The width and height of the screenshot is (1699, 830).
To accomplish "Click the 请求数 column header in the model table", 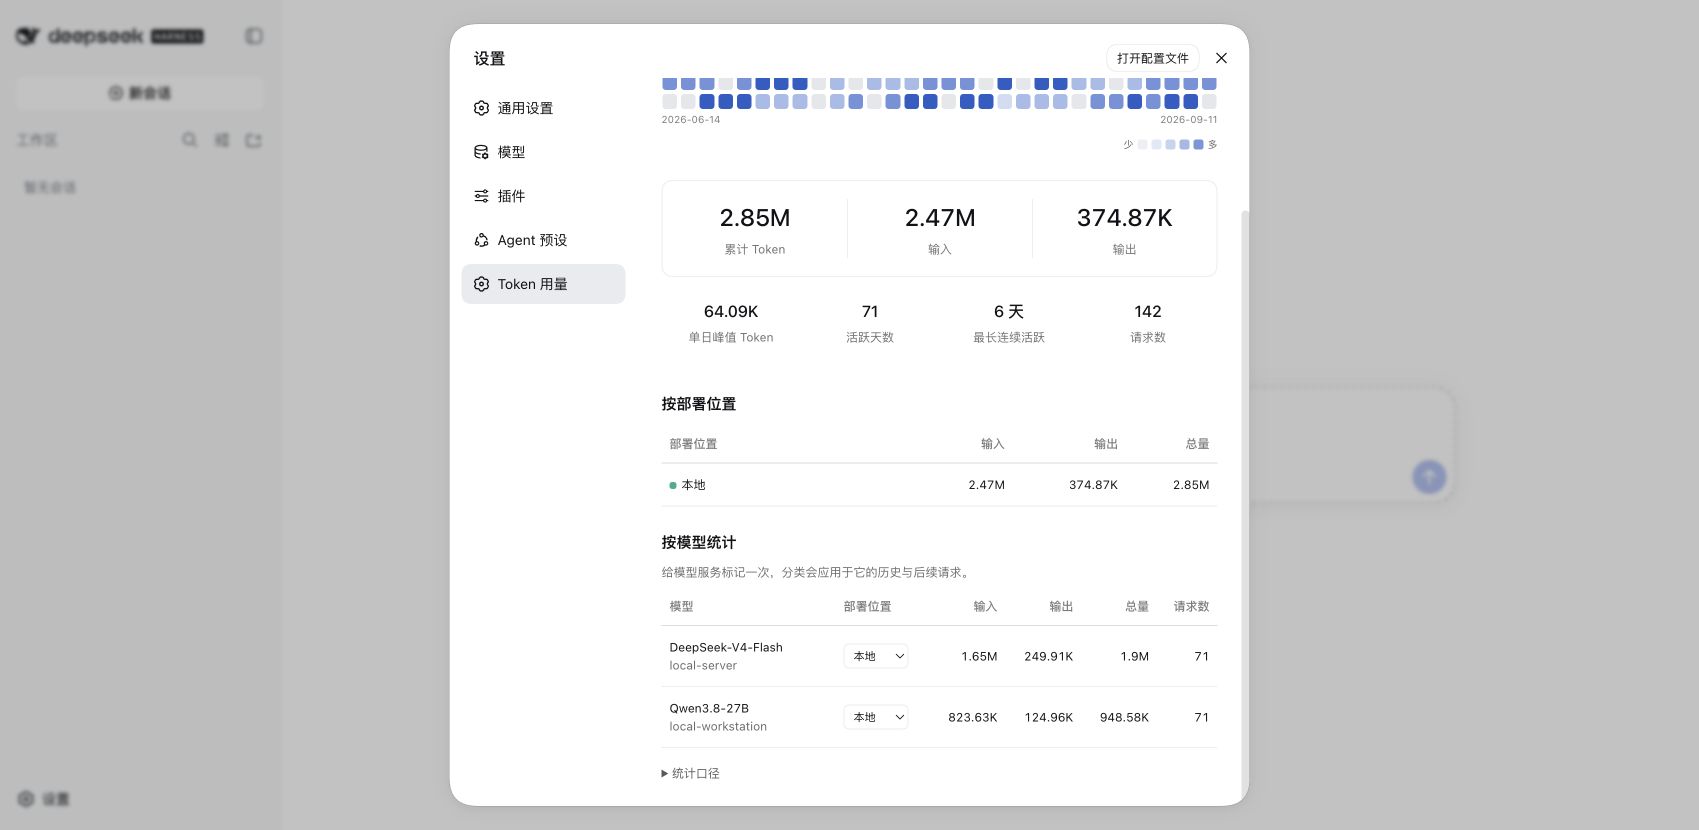I will coord(1191,606).
